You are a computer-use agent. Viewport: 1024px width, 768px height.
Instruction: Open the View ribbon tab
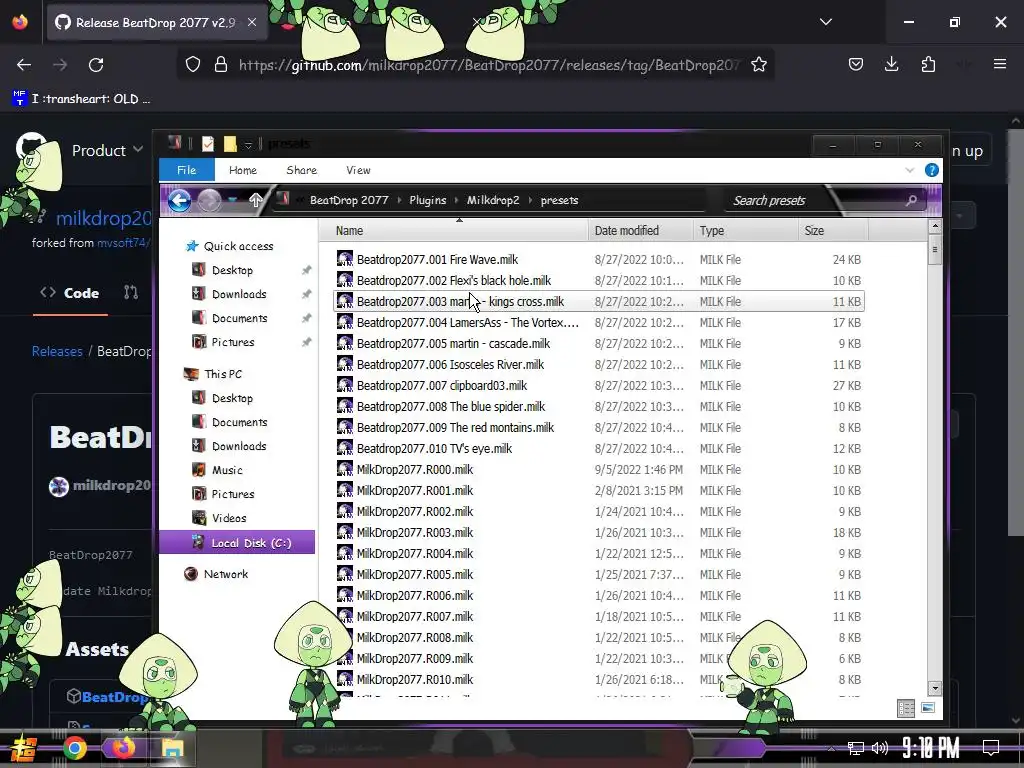tap(358, 170)
